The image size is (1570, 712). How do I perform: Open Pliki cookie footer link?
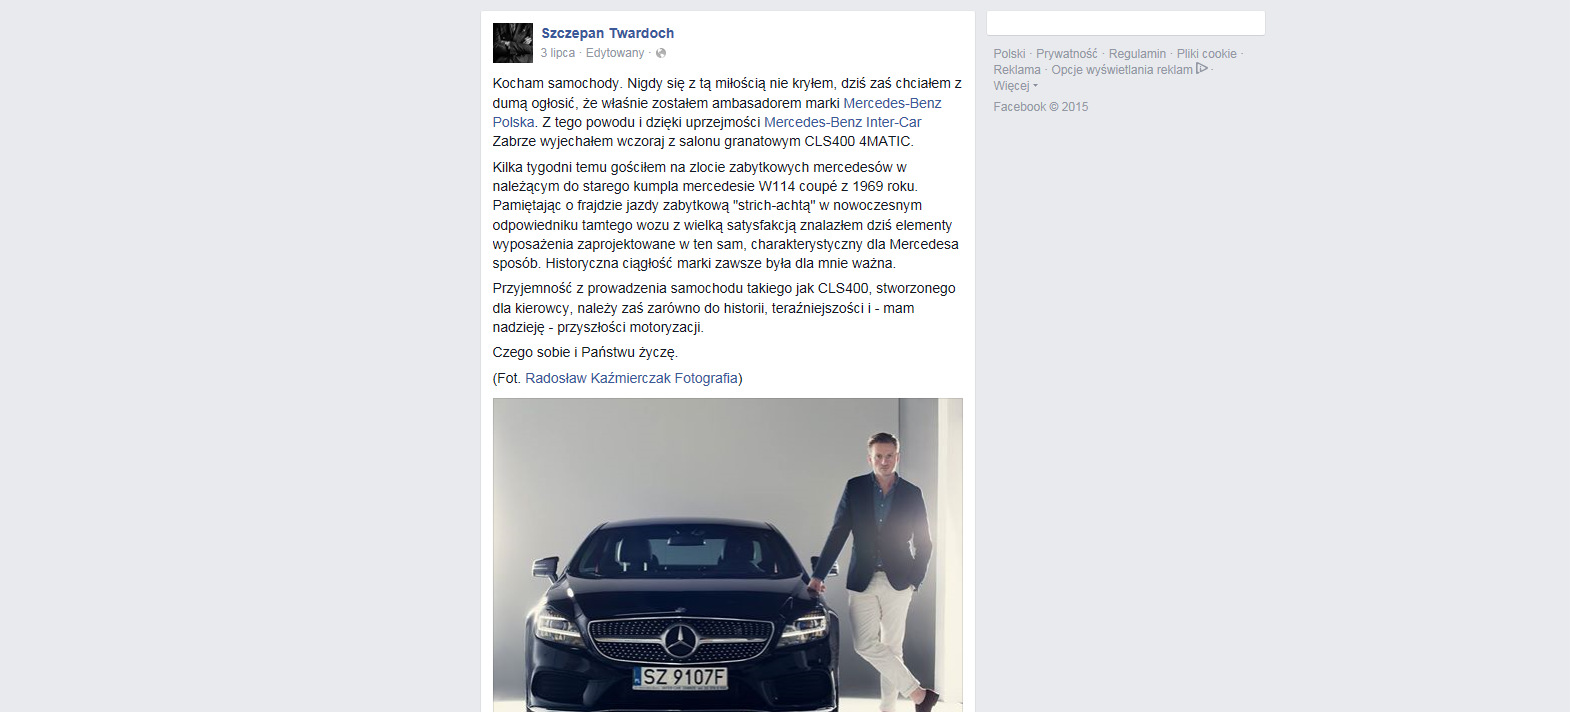1206,54
